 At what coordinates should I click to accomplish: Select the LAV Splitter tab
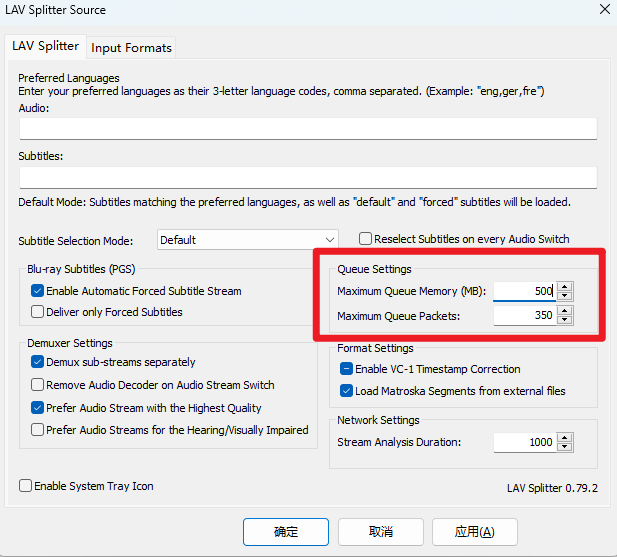(x=45, y=46)
